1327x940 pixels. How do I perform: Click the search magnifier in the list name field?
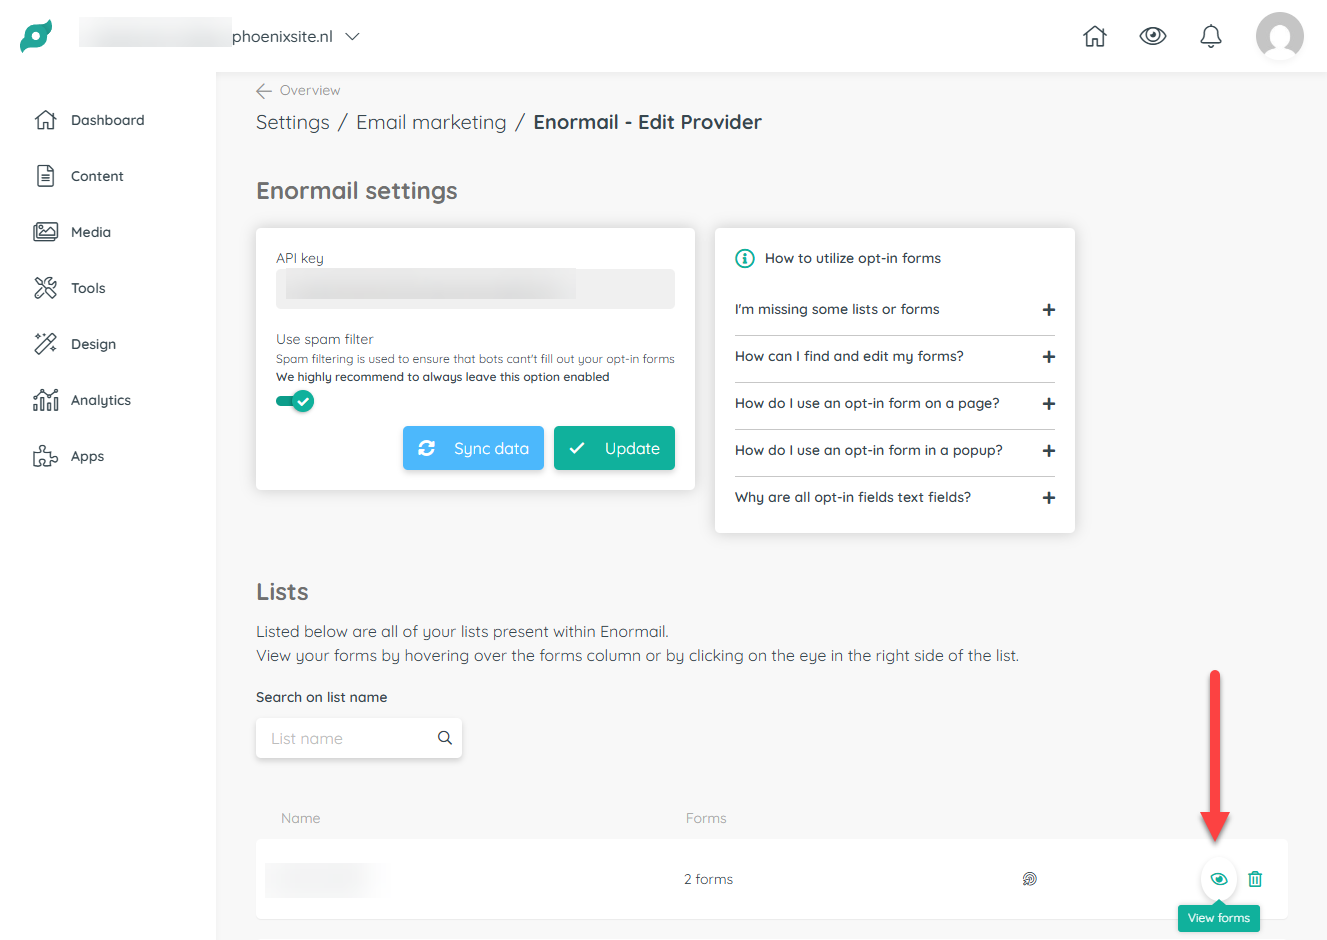pyautogui.click(x=445, y=738)
